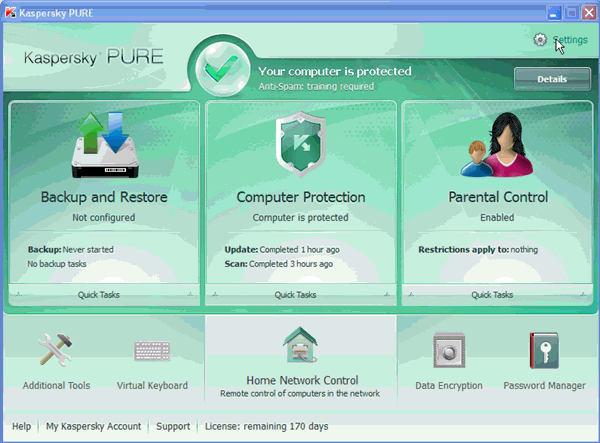Screen dimensions: 600x443
Task: Click 'Backup: Never started' status line
Action: pos(70,249)
